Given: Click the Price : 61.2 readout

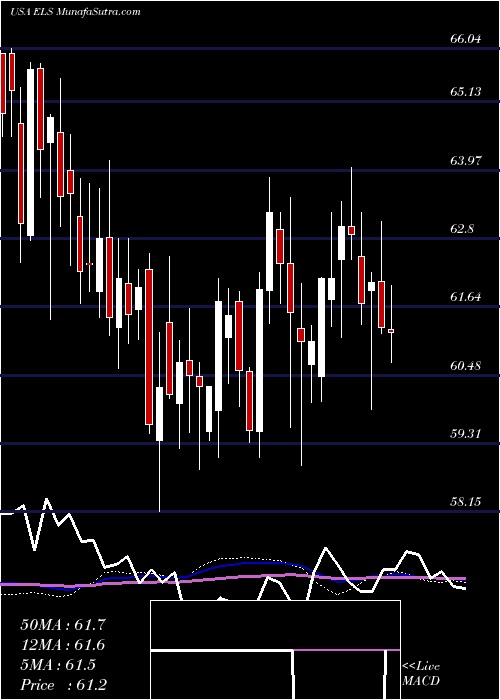Looking at the screenshot, I should tap(63, 685).
